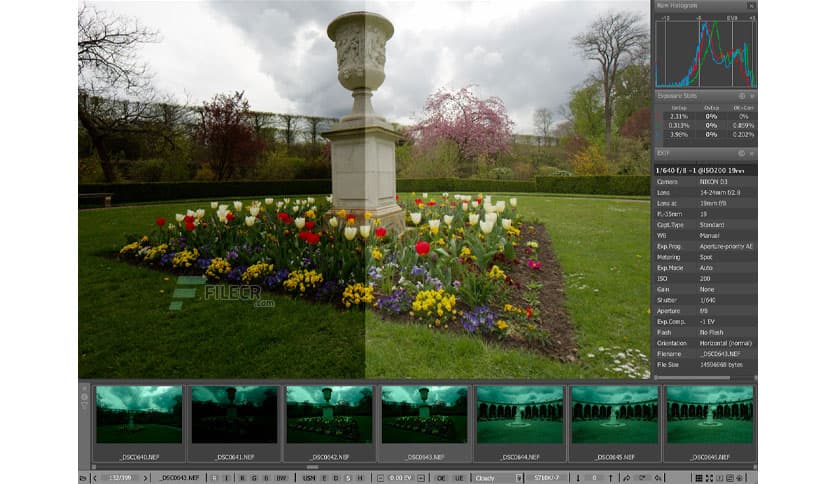This screenshot has width=836, height=484.
Task: Go to the next image with right arrow
Action: [145, 478]
